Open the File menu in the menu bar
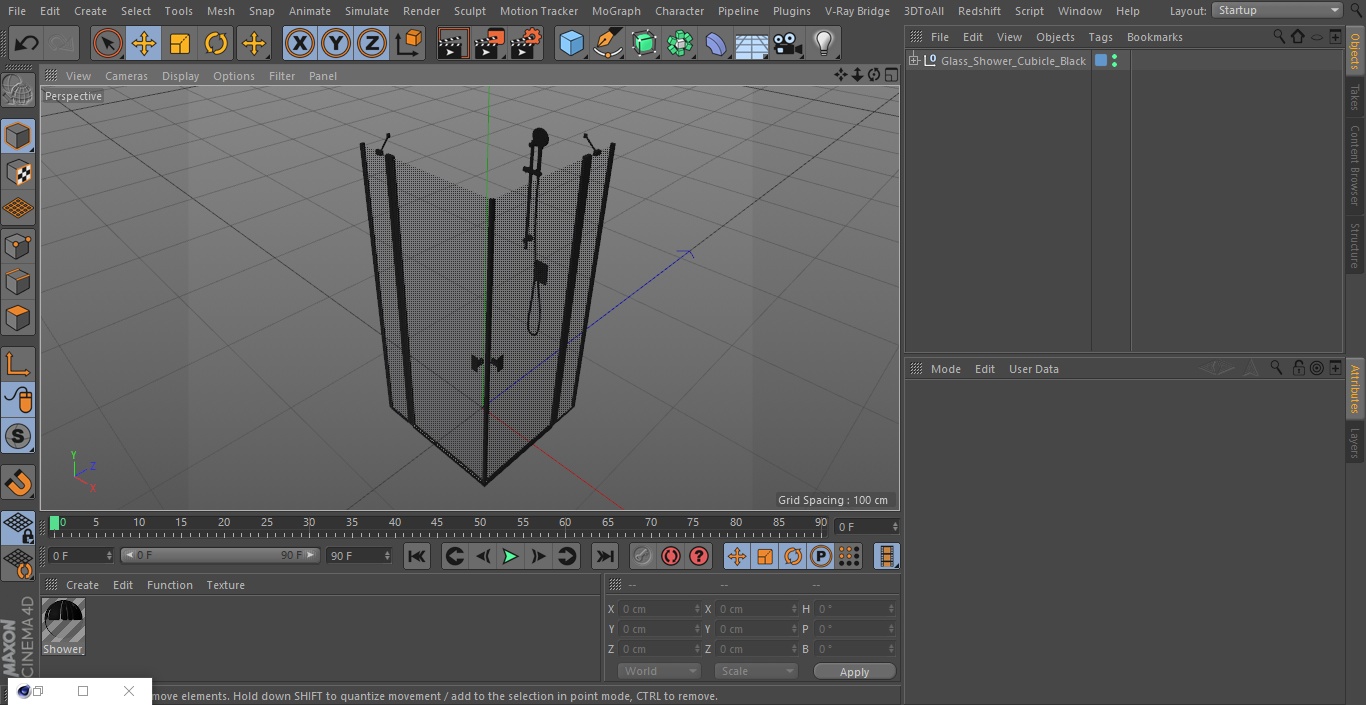 tap(17, 11)
